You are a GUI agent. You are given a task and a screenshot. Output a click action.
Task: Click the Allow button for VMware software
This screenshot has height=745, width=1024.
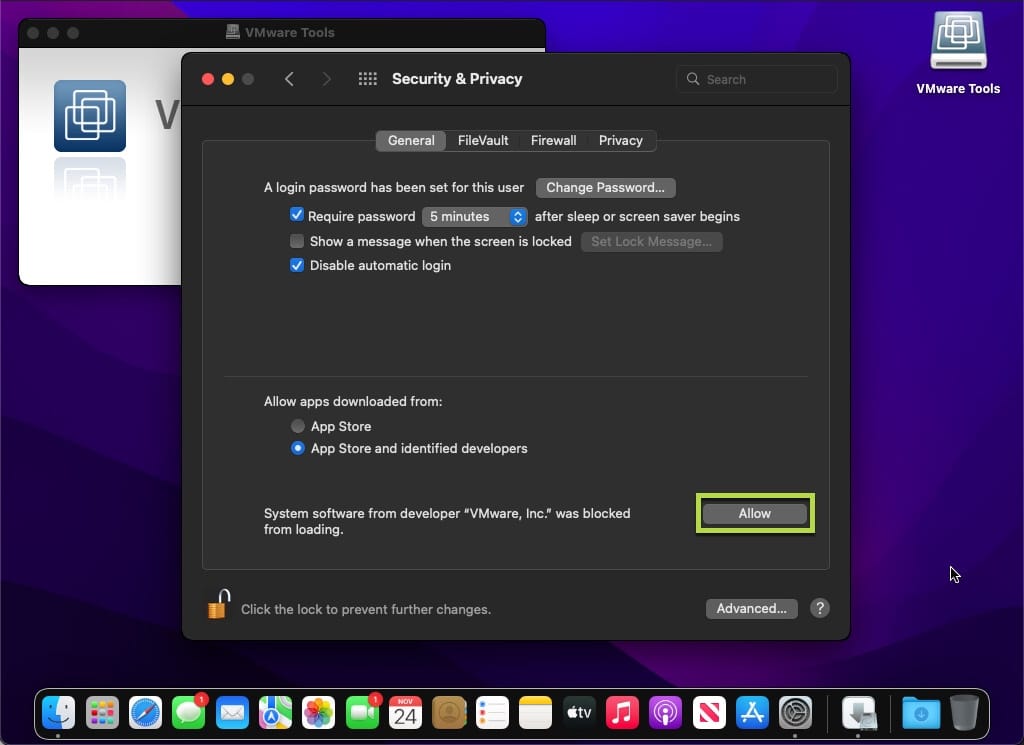(755, 513)
